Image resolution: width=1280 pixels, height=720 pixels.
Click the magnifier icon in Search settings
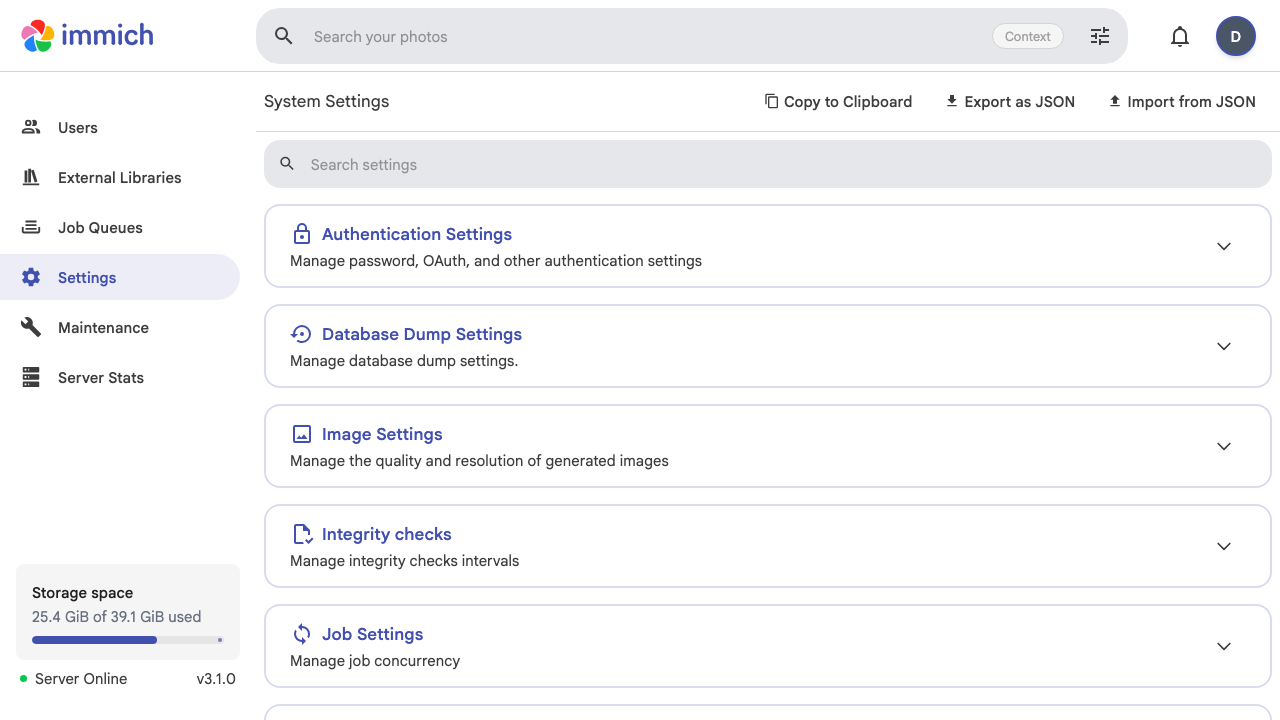pyautogui.click(x=287, y=164)
